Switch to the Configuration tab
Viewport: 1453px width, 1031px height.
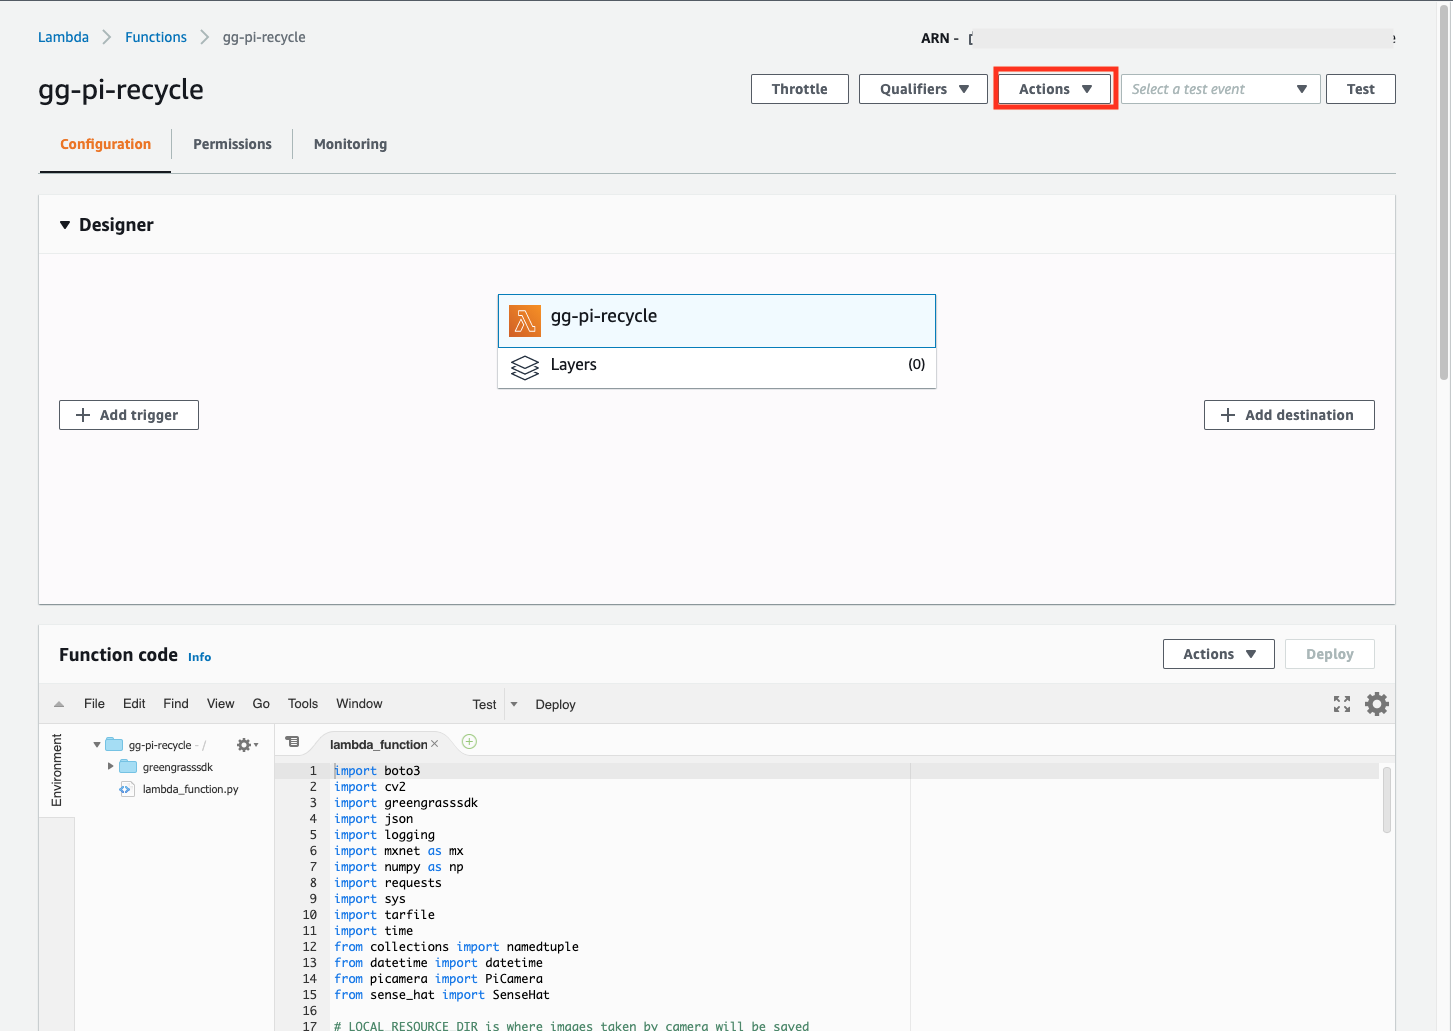click(105, 144)
